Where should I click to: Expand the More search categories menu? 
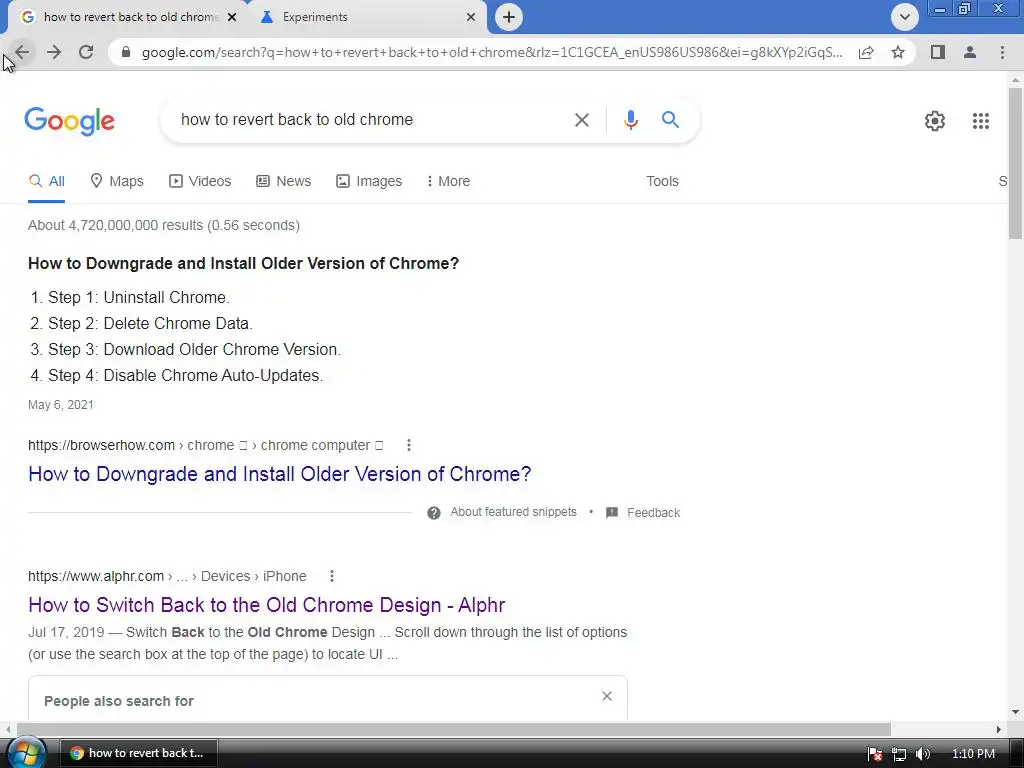click(448, 182)
